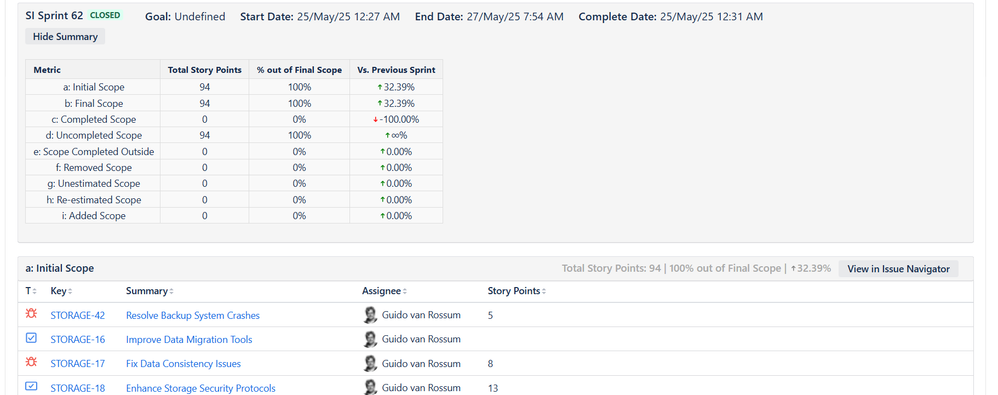Click assignee avatar in STORAGE-17 row
The height and width of the screenshot is (395, 998).
(370, 363)
